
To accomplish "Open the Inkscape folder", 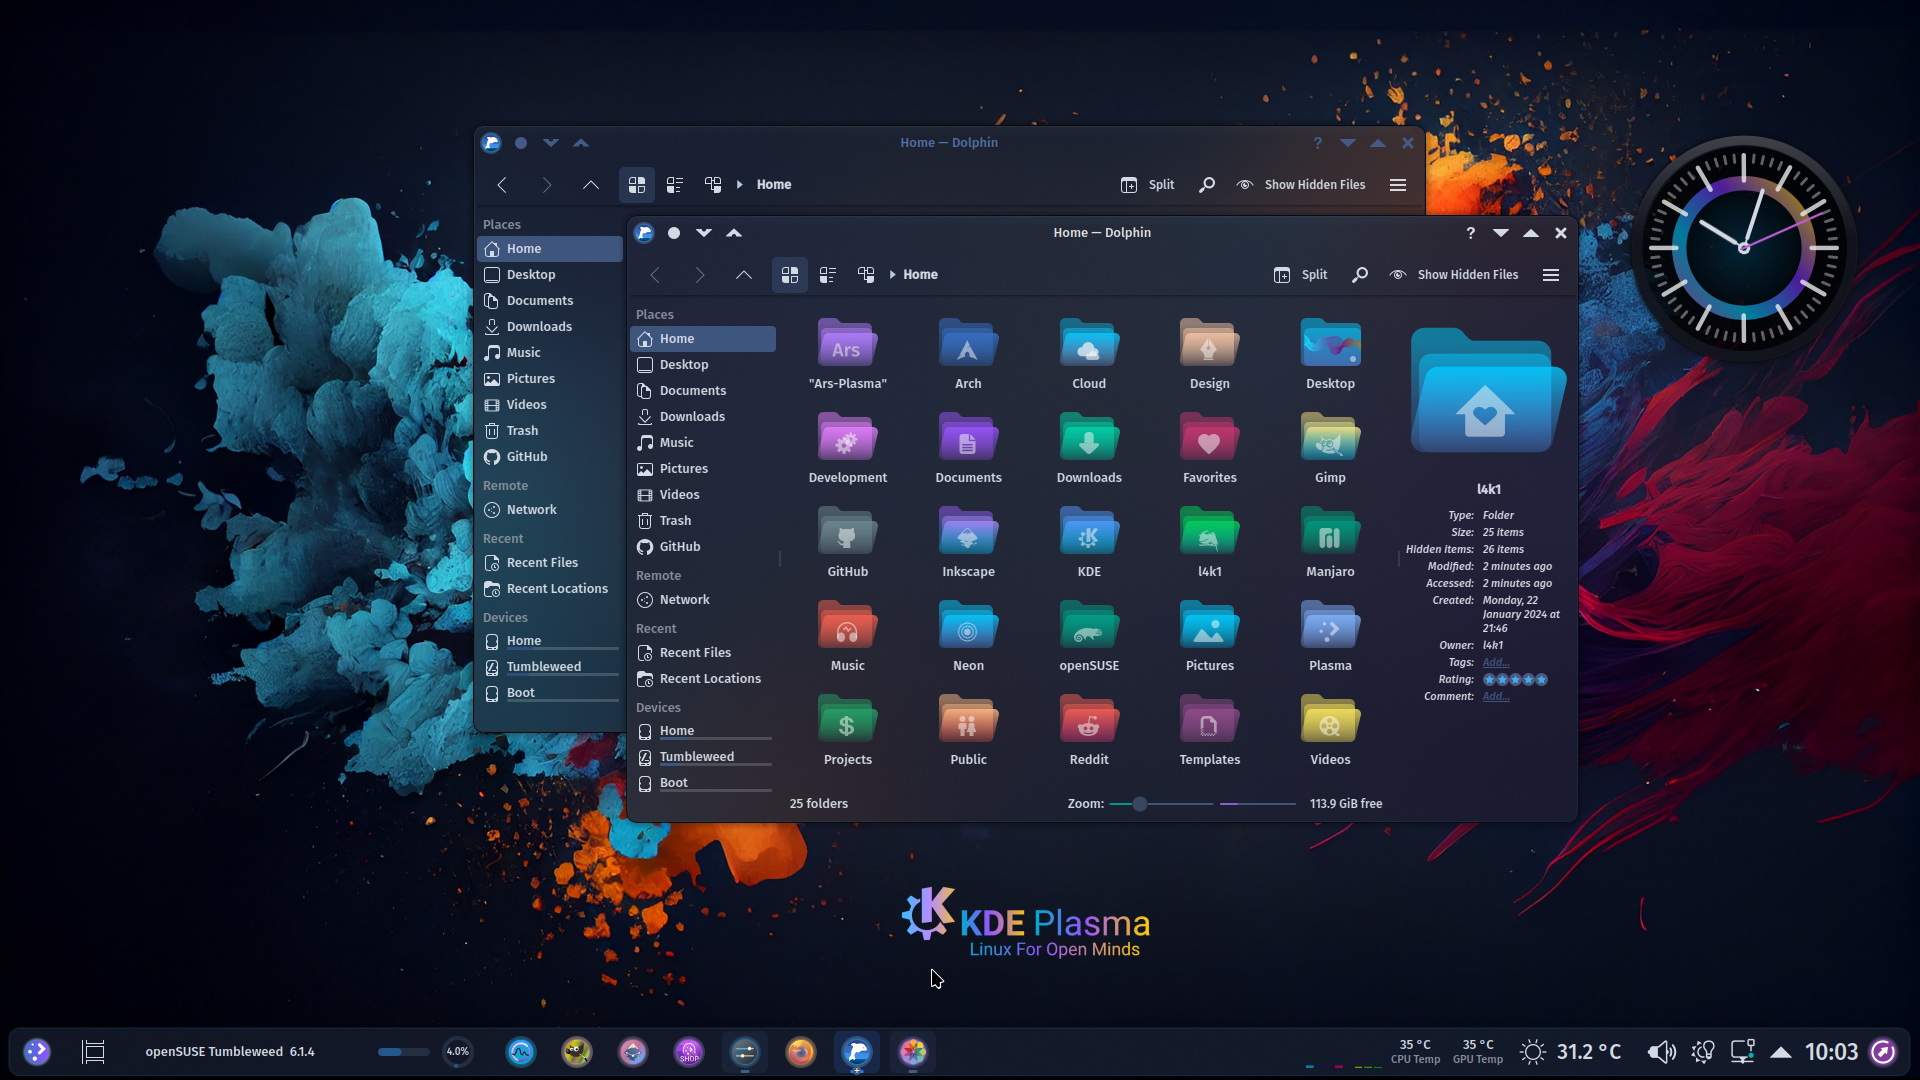I will (x=968, y=542).
